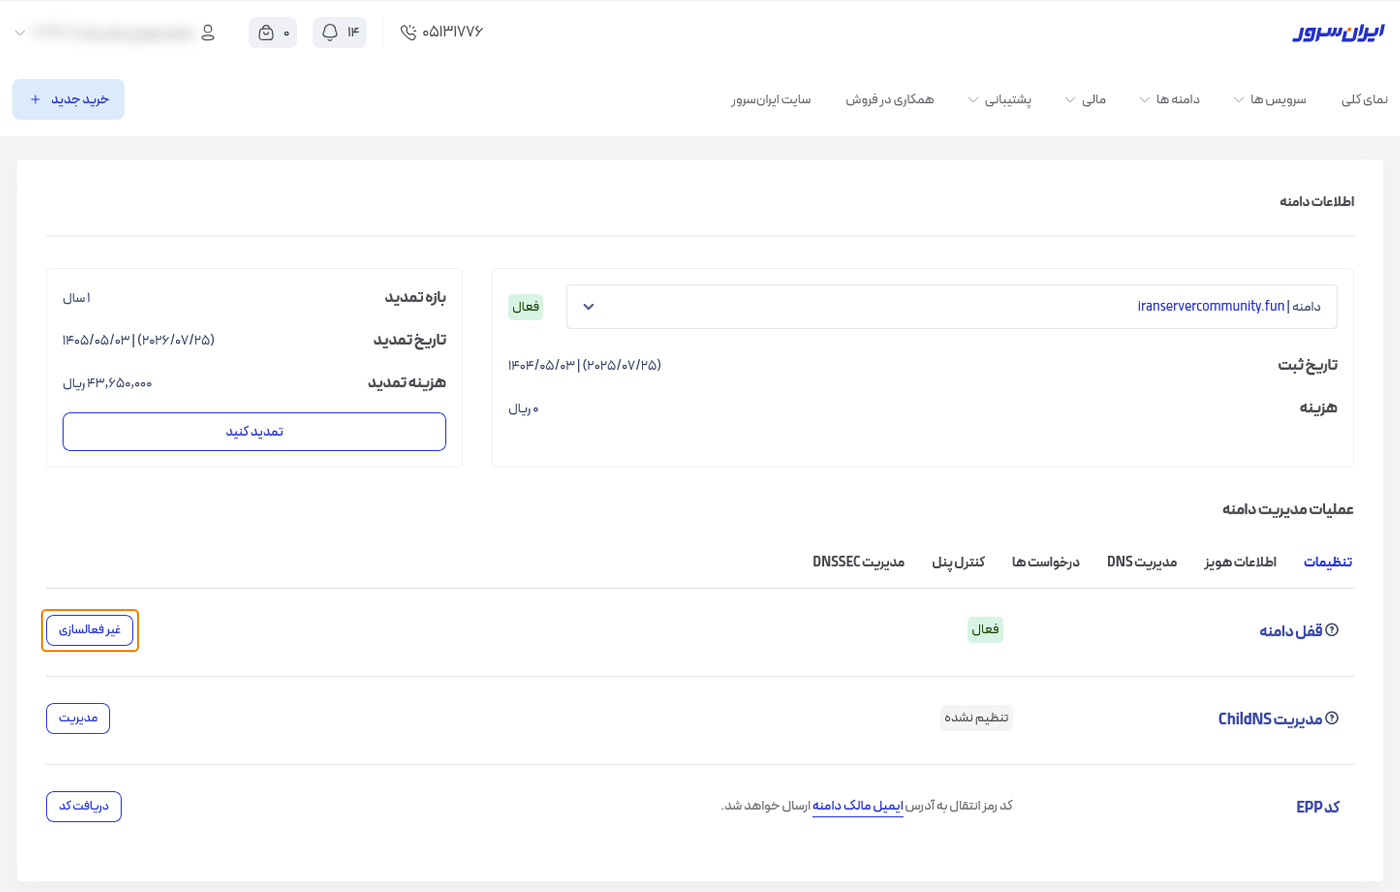The image size is (1400, 892).
Task: Expand the domain selector dropdown
Action: pyautogui.click(x=589, y=307)
